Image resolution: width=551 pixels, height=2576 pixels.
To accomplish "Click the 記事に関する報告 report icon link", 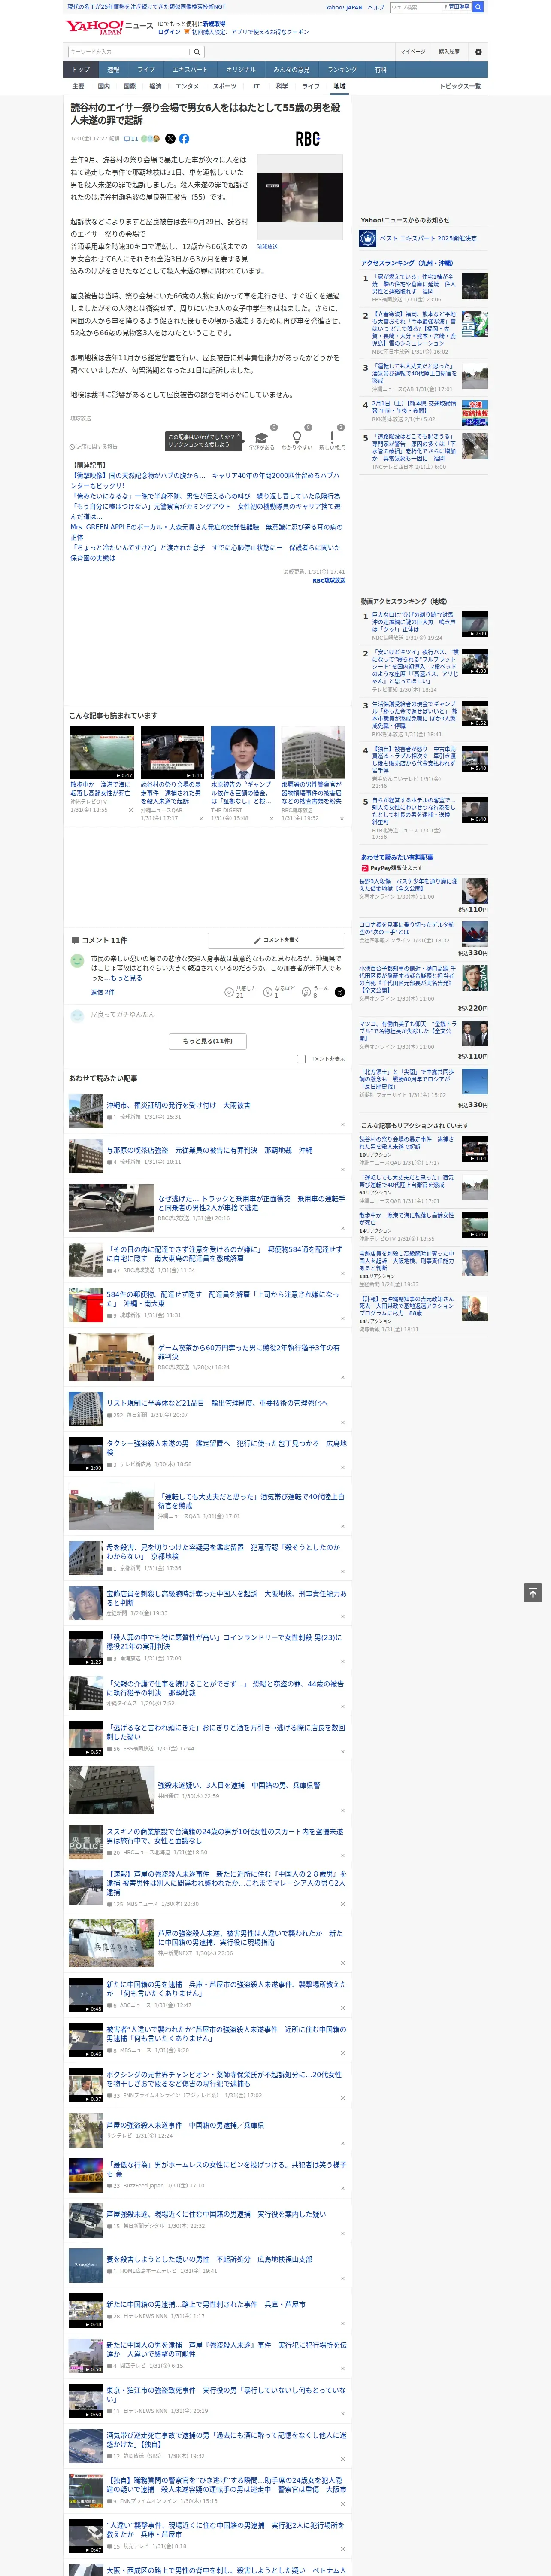I will (x=93, y=447).
